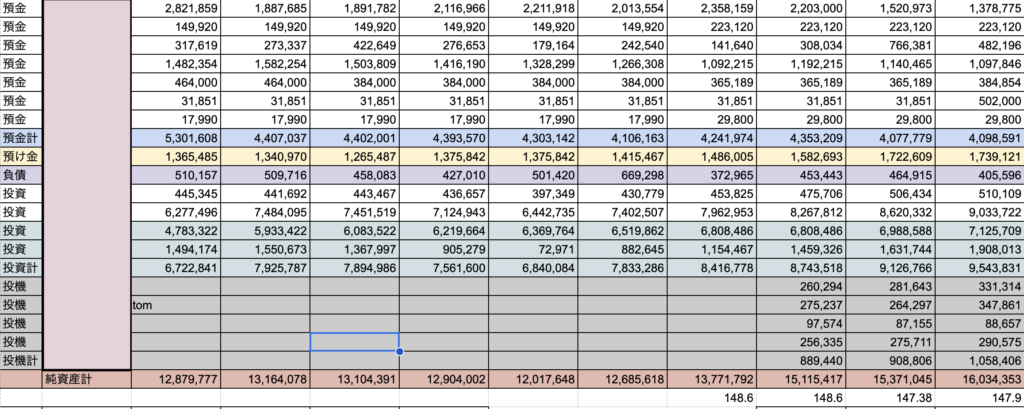Click the 投機計 row label

pyautogui.click(x=20, y=360)
